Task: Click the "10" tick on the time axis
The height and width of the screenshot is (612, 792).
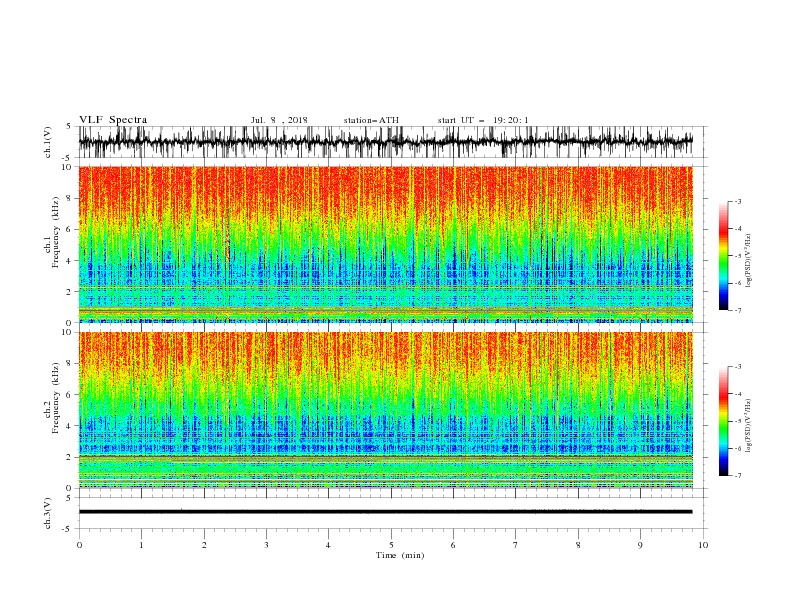Action: (x=703, y=545)
